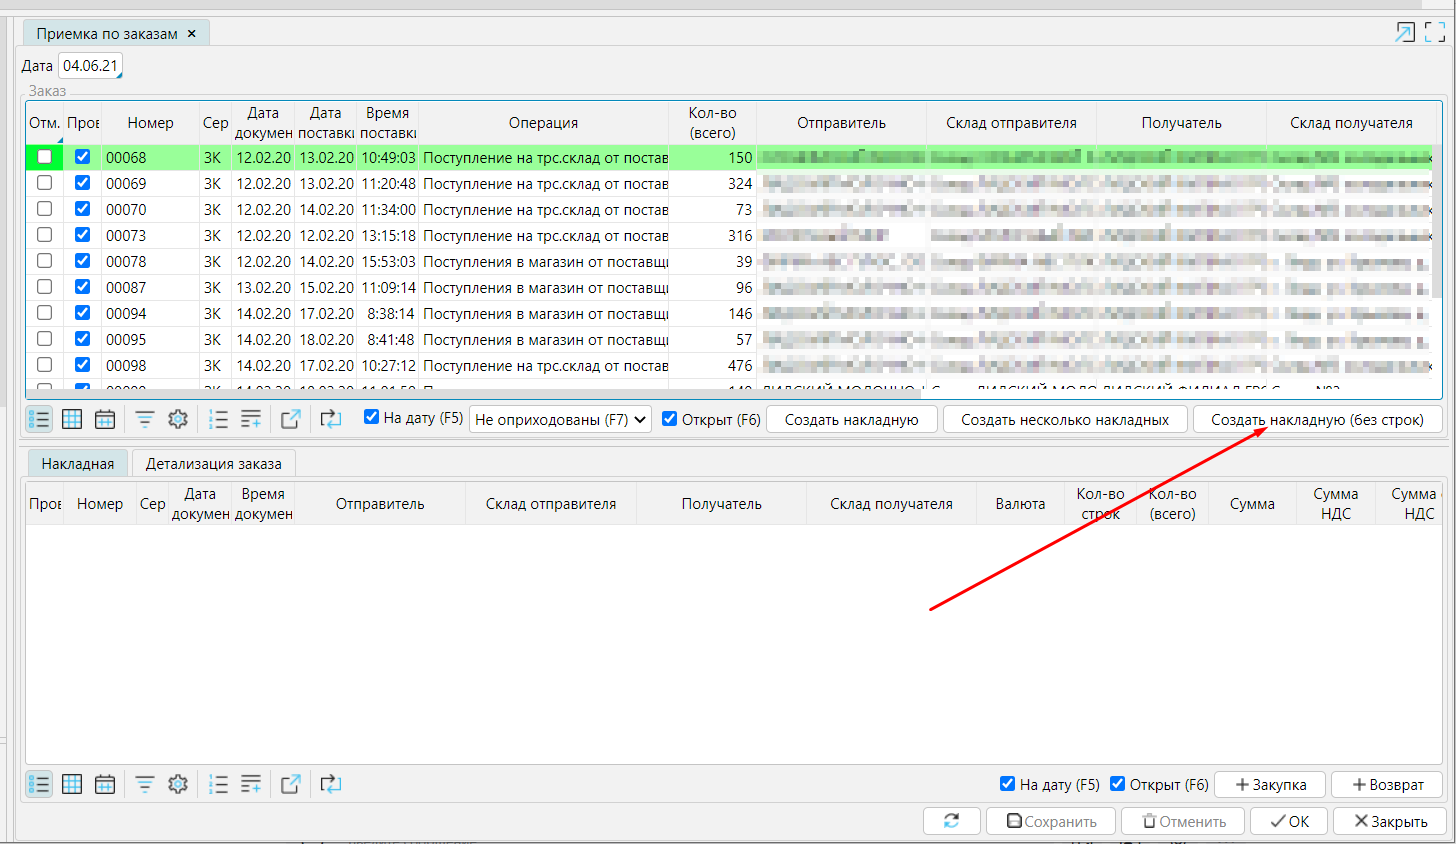Open the Дата field date picker

coord(90,66)
